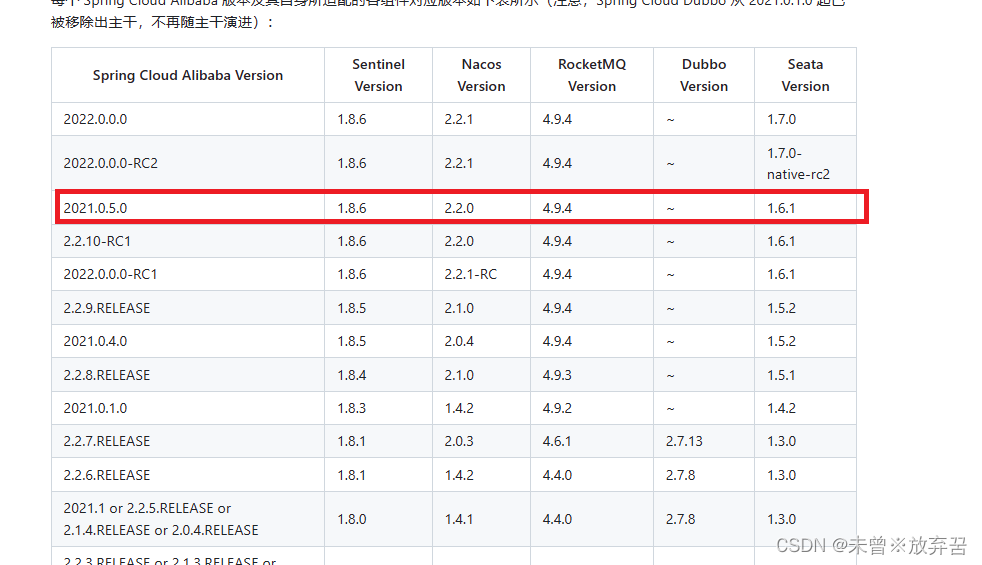Click the 'Seata Version' column header
Viewport: 982px width, 565px height.
pos(805,75)
